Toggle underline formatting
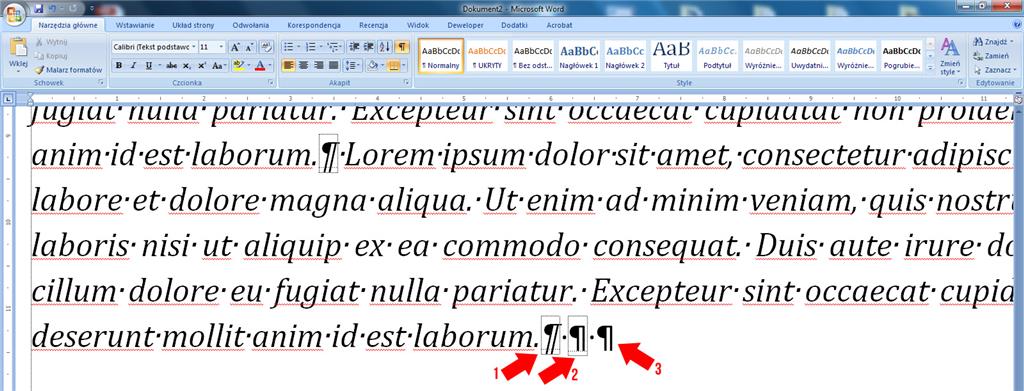This screenshot has height=391, width=1024. coord(149,66)
